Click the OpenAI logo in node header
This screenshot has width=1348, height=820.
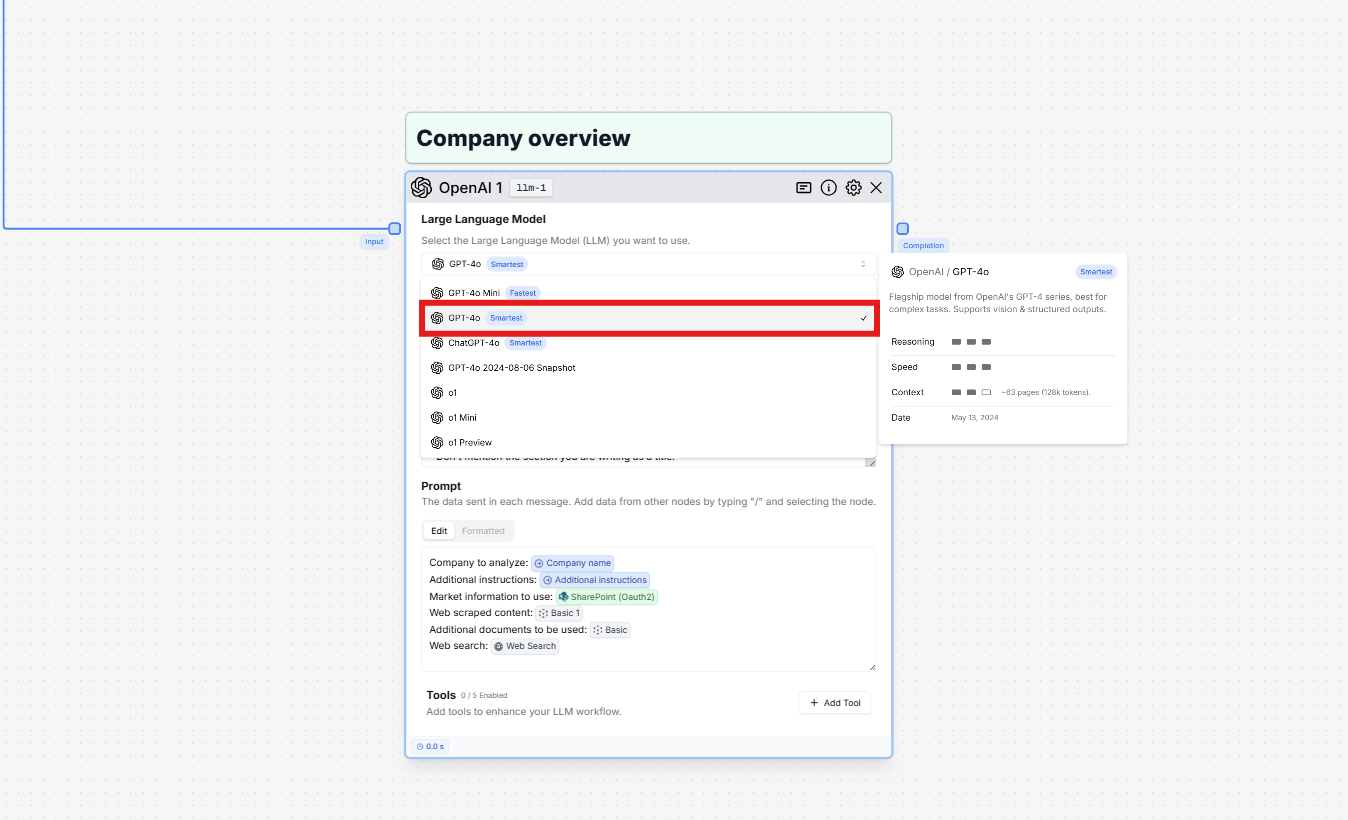(x=421, y=188)
